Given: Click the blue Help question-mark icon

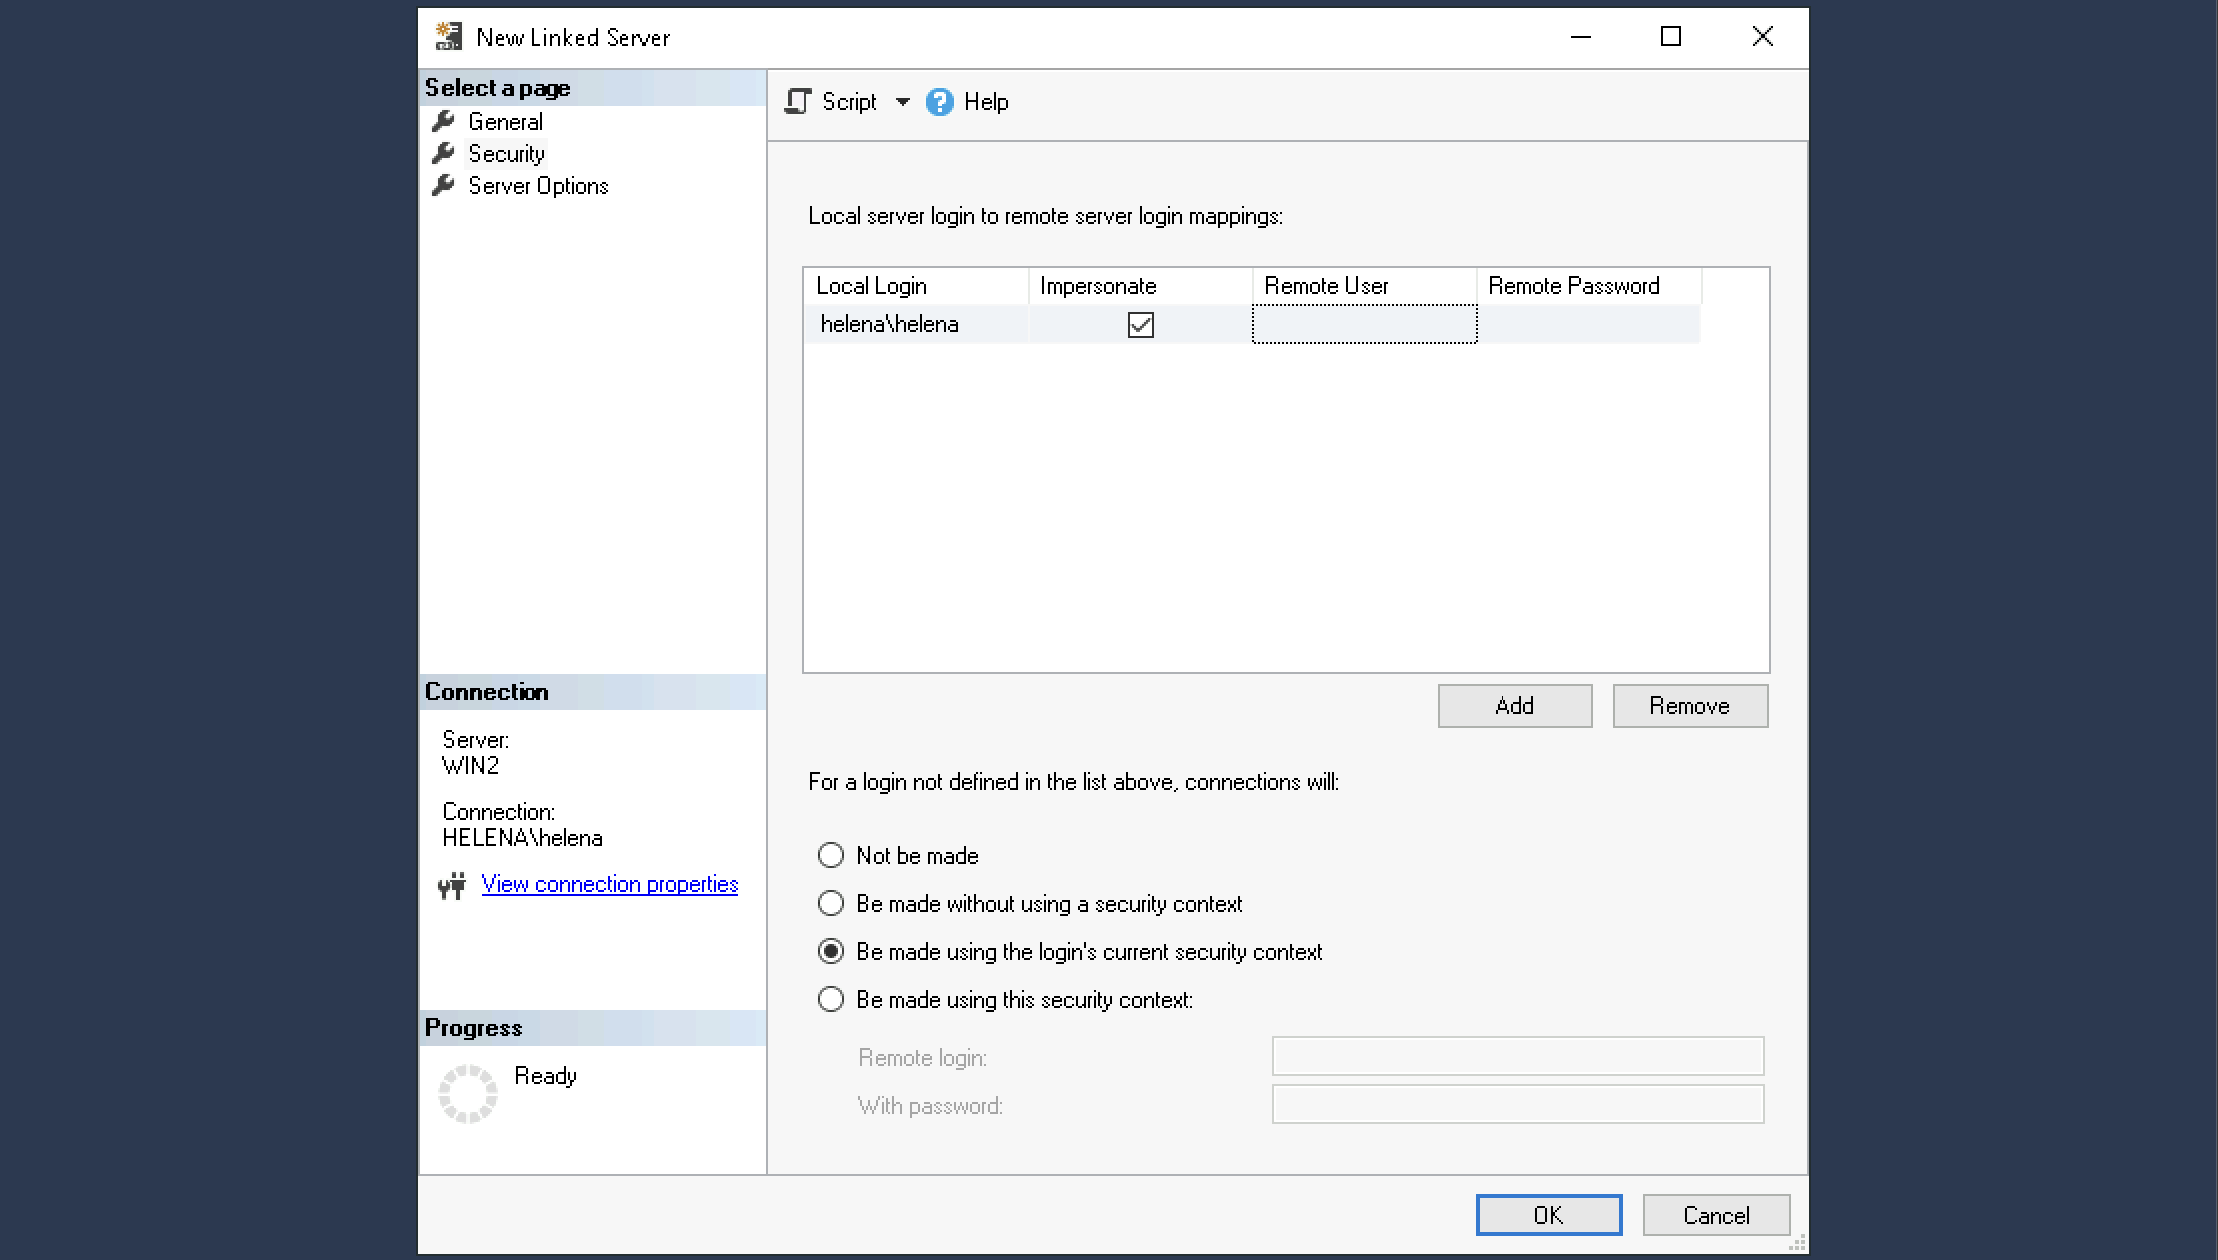Looking at the screenshot, I should pos(939,102).
